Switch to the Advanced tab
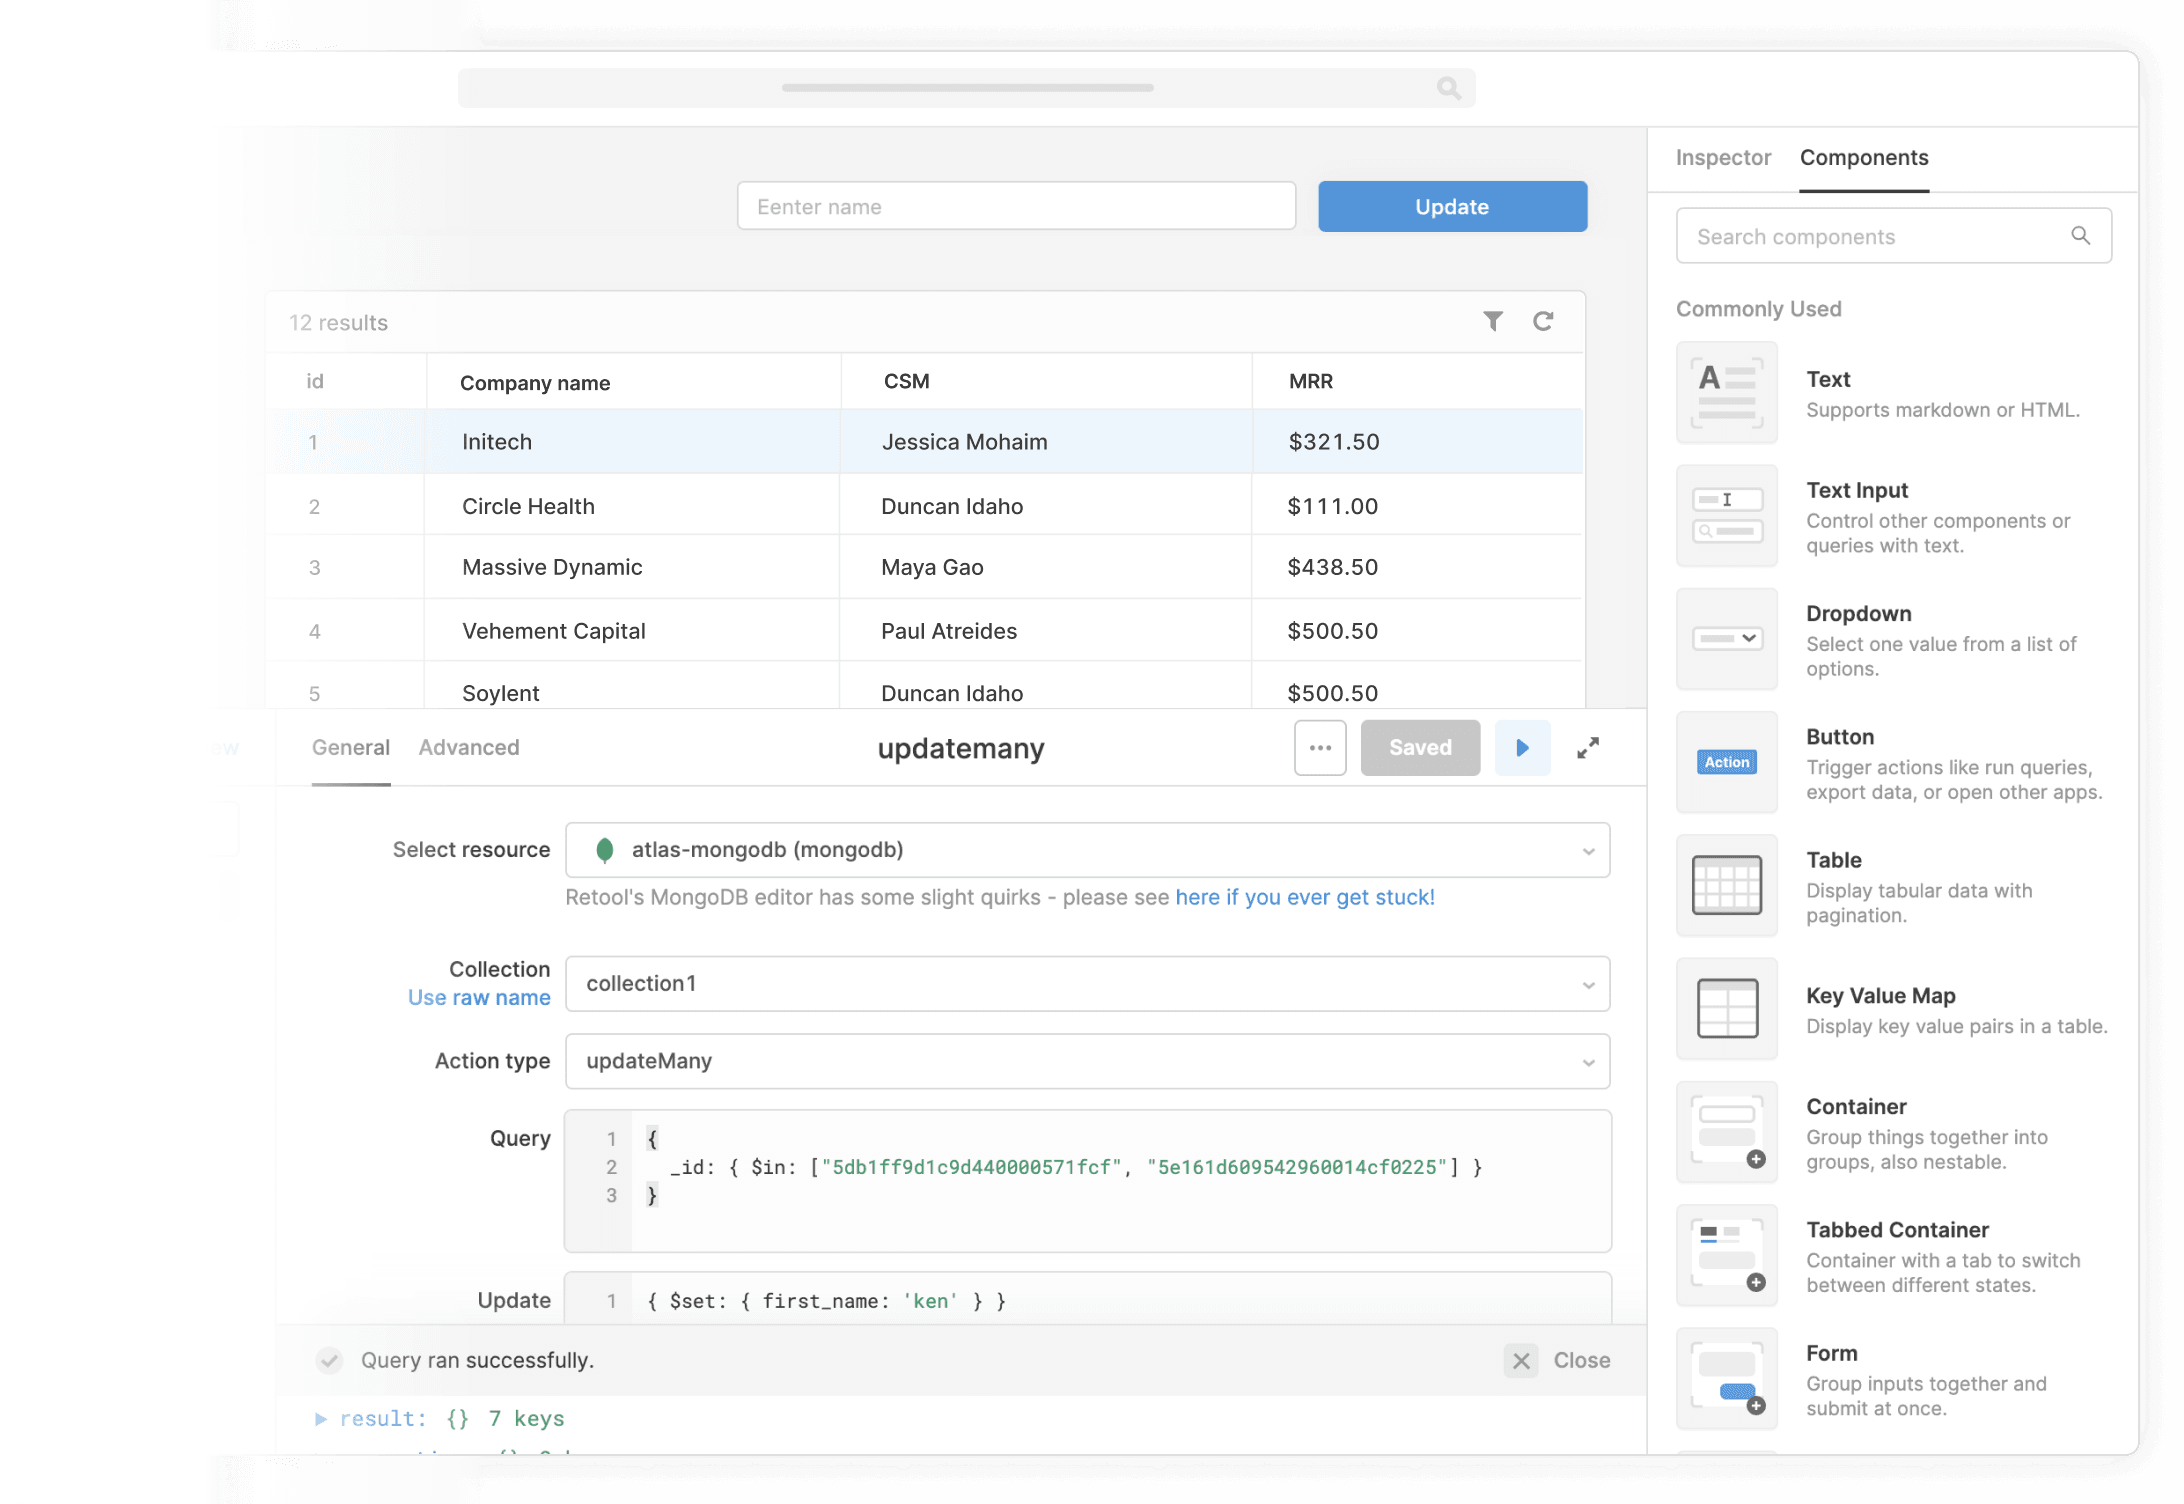This screenshot has height=1504, width=2184. (468, 747)
